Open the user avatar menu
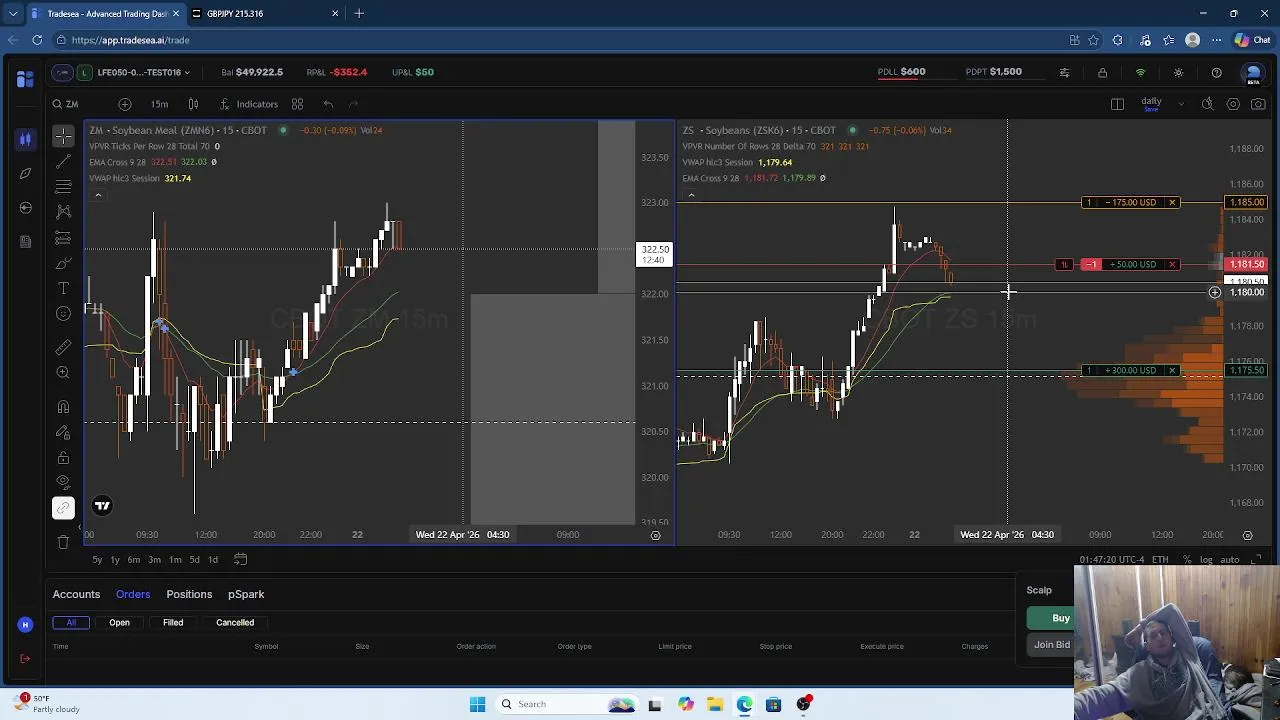This screenshot has width=1280, height=720. 1252,73
